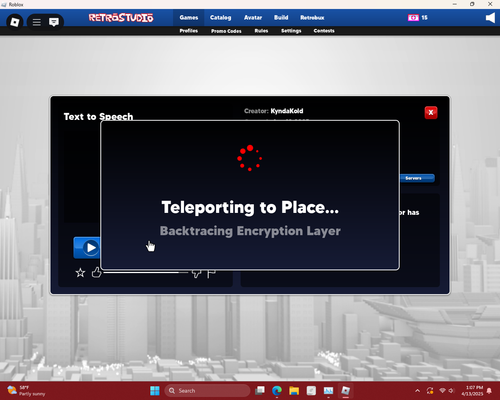500x400 pixels.
Task: Click Backtracing Encryption Layer status text
Action: [250, 231]
